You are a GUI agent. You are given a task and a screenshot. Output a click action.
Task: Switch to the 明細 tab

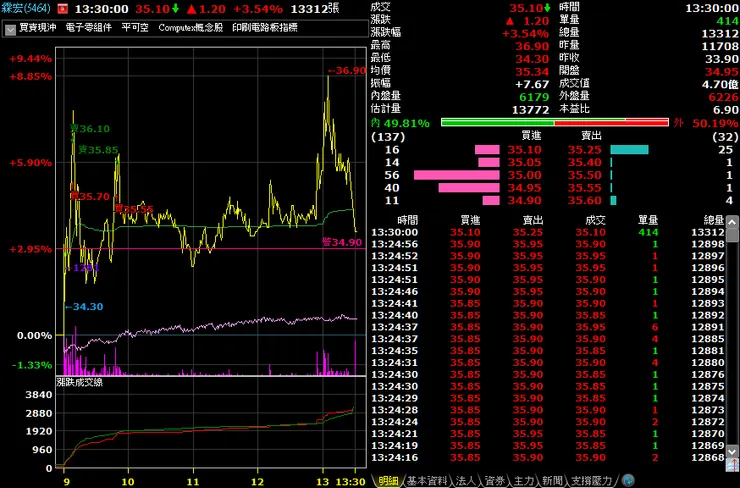(x=388, y=481)
